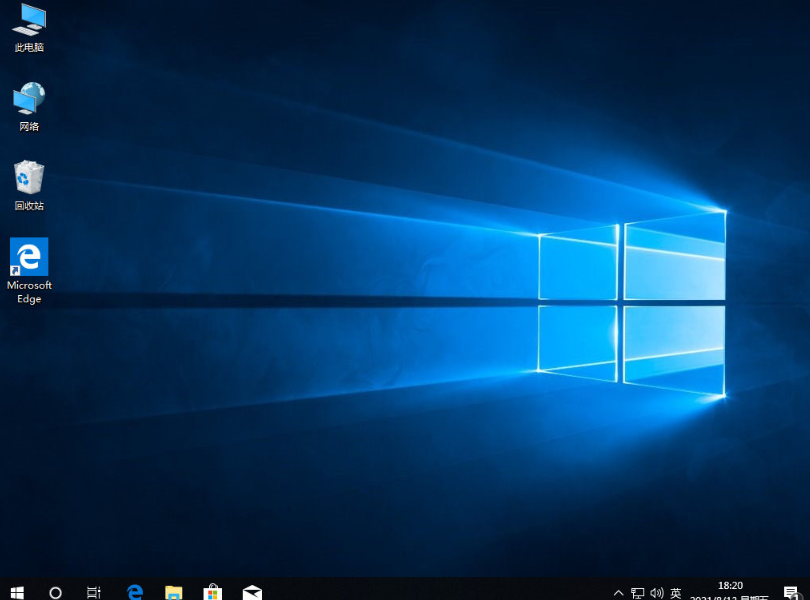Open Task View on the taskbar

pyautogui.click(x=93, y=592)
